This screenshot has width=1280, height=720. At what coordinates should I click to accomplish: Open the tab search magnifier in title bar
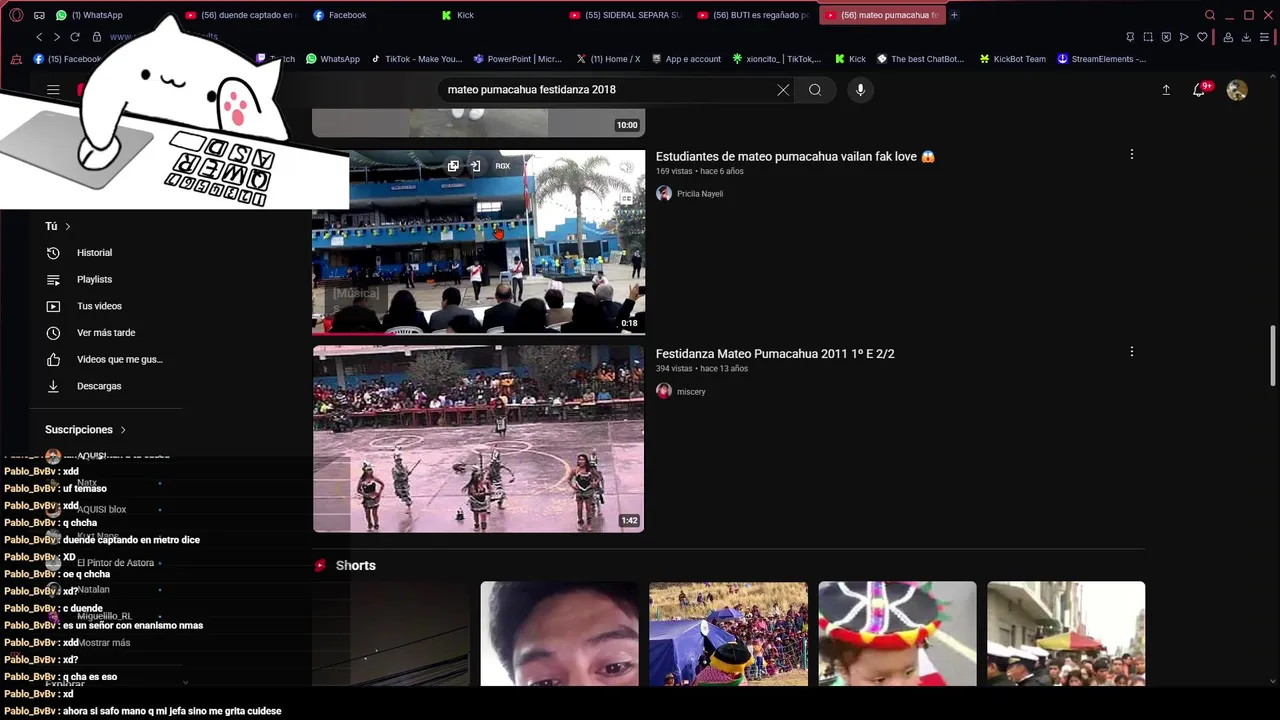[x=1210, y=15]
